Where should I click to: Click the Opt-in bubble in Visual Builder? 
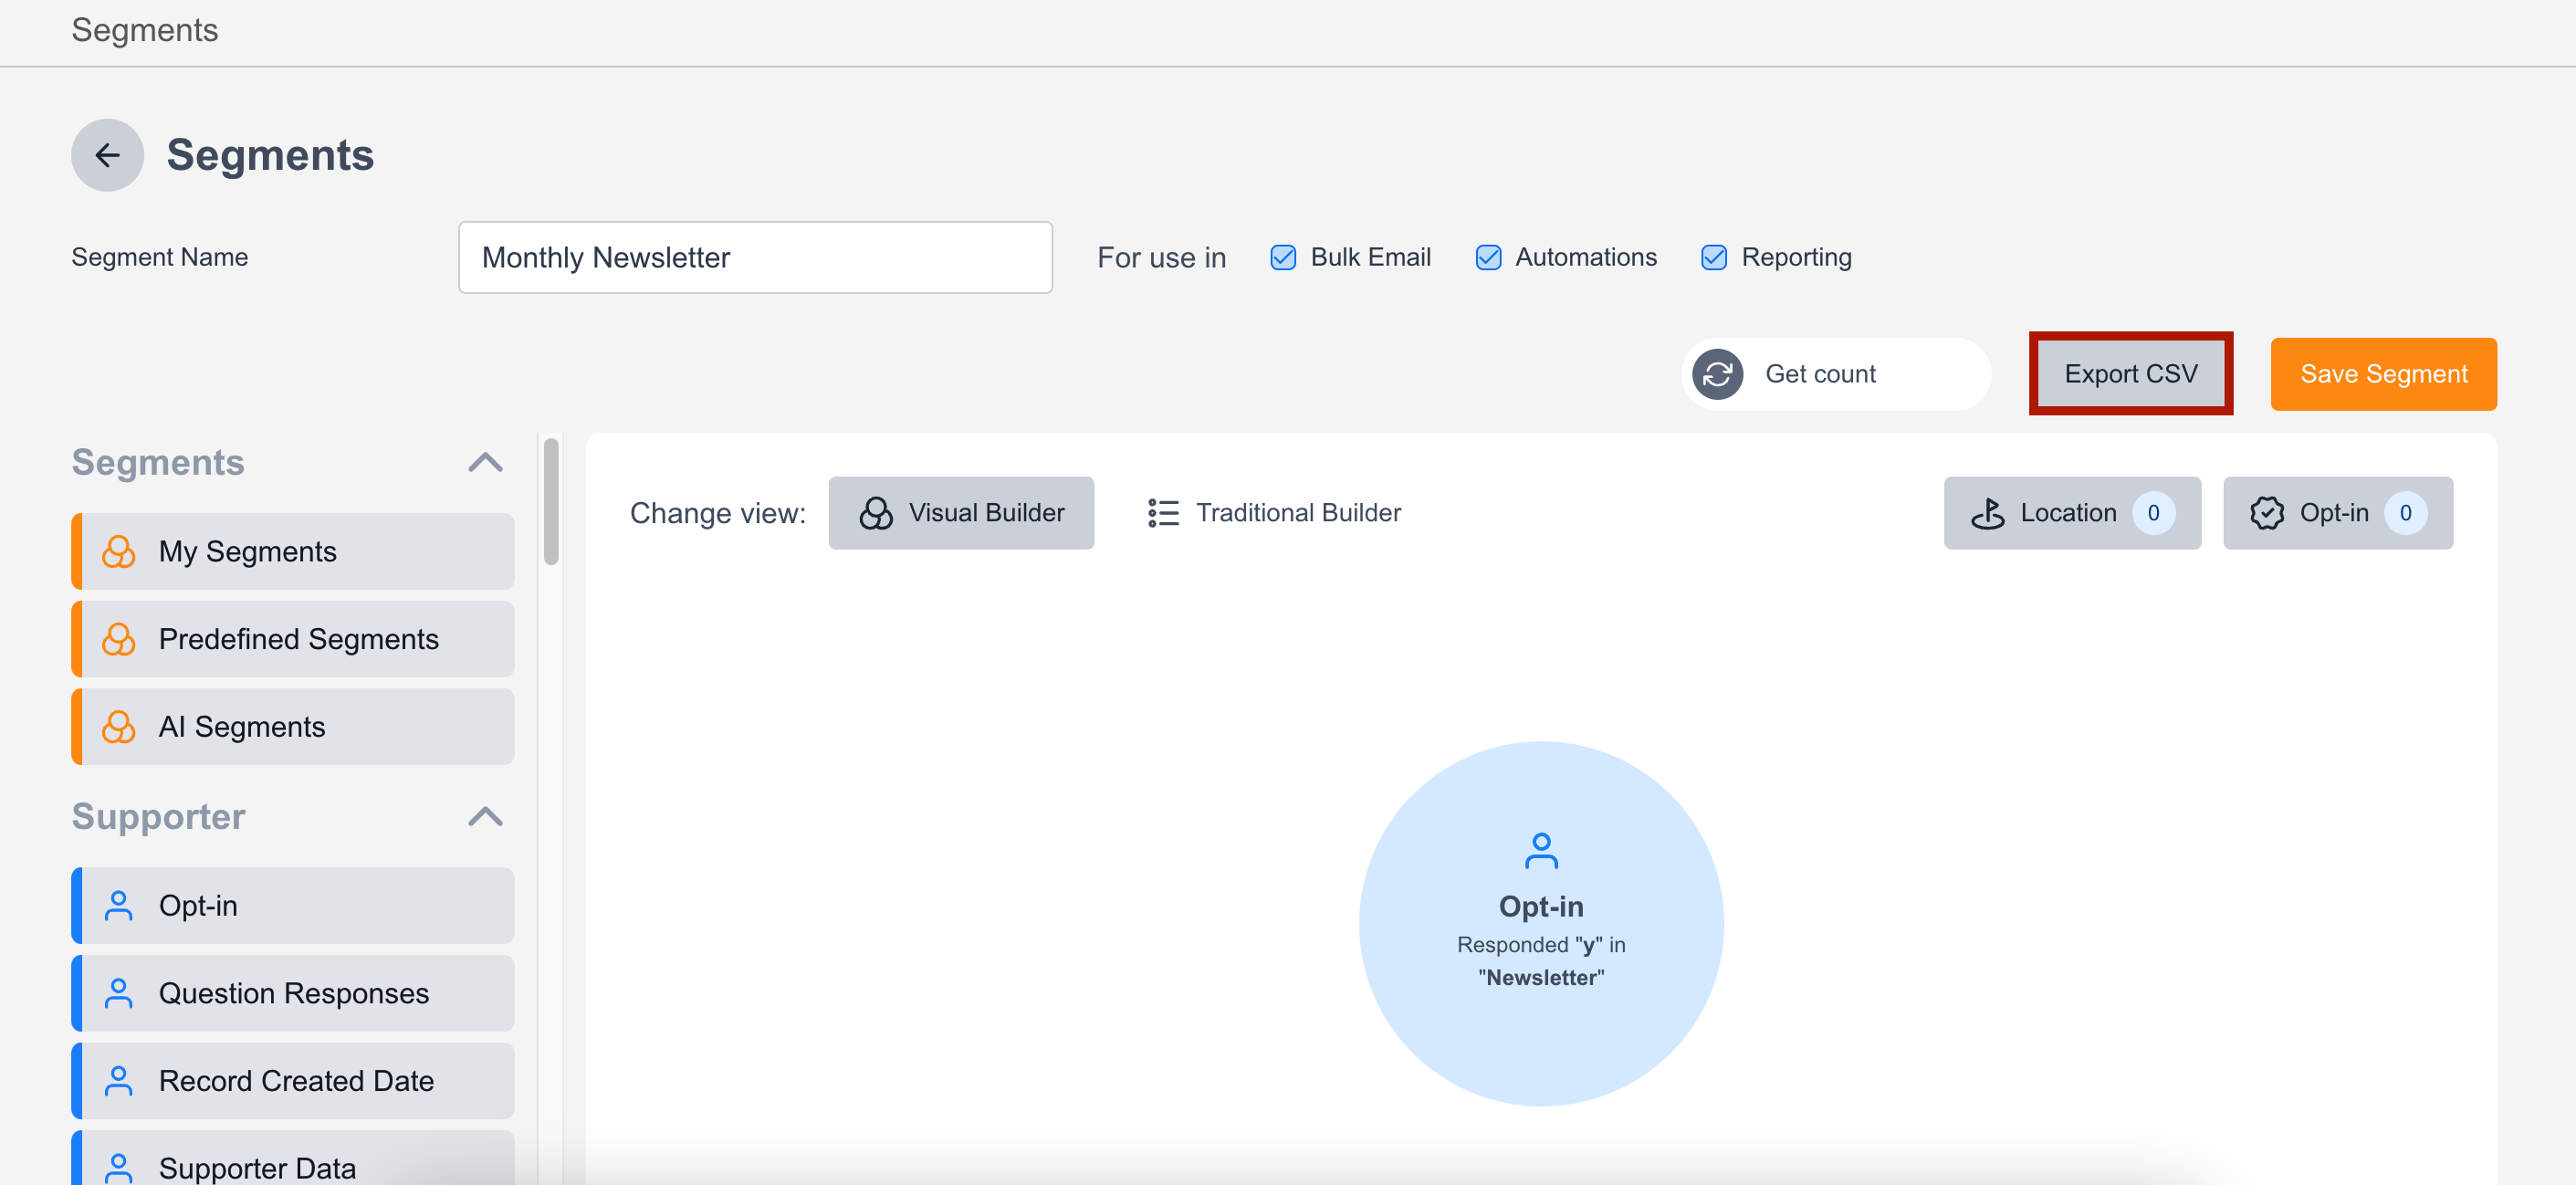[1543, 910]
